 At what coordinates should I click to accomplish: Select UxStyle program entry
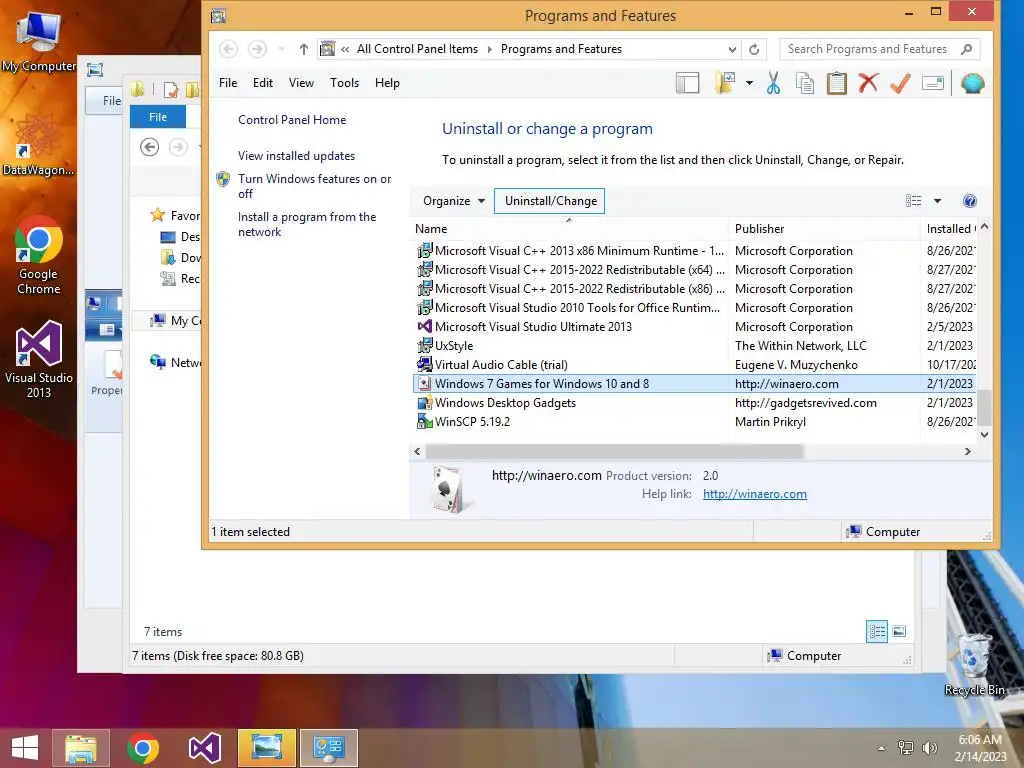pos(694,346)
